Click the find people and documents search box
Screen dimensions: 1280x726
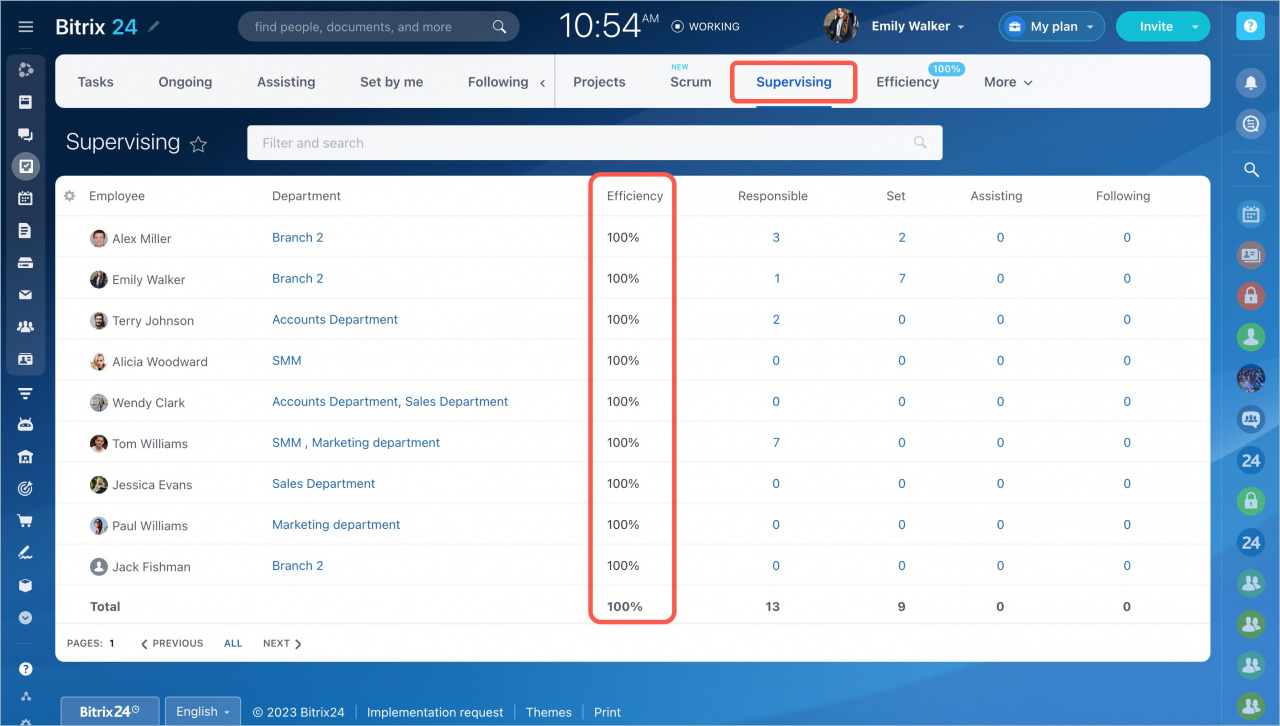(x=378, y=27)
